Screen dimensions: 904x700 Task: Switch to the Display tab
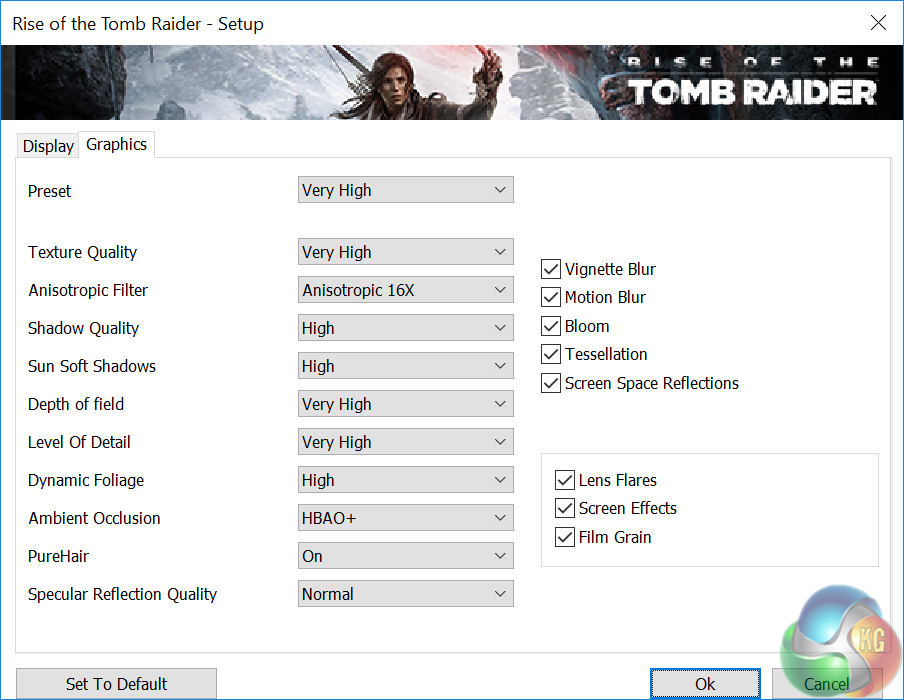click(x=48, y=146)
